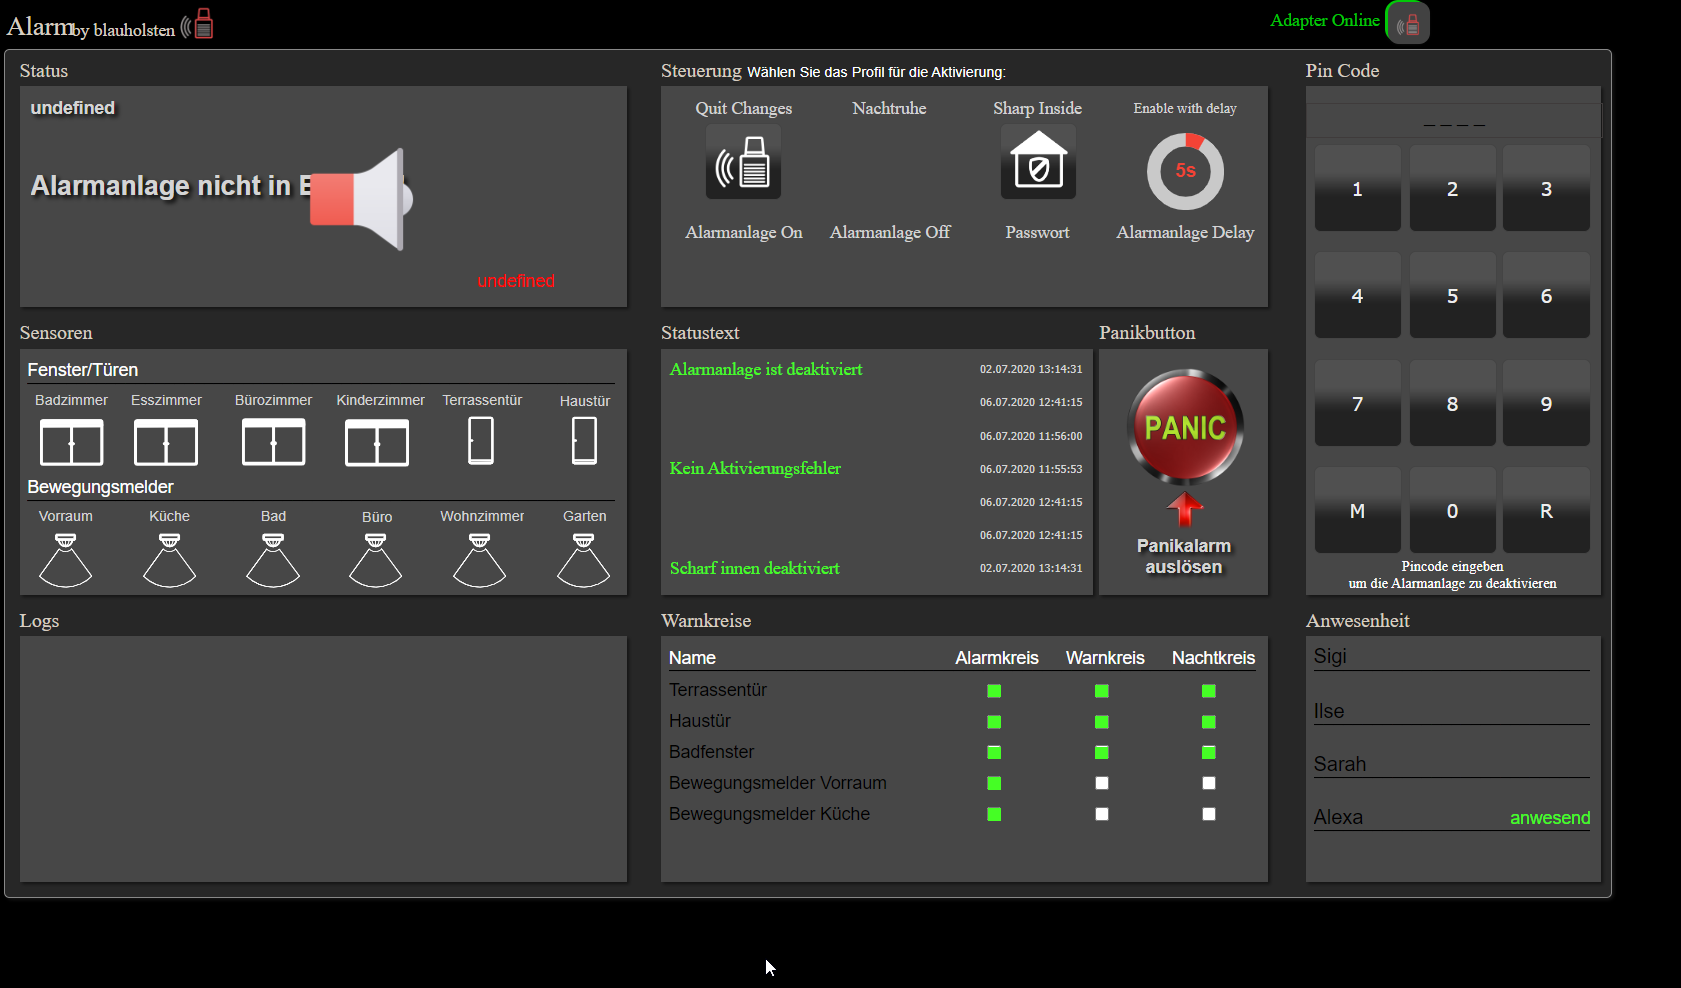Toggle Badfenster Warnkreis indicator
The width and height of the screenshot is (1681, 988).
[x=1101, y=752]
